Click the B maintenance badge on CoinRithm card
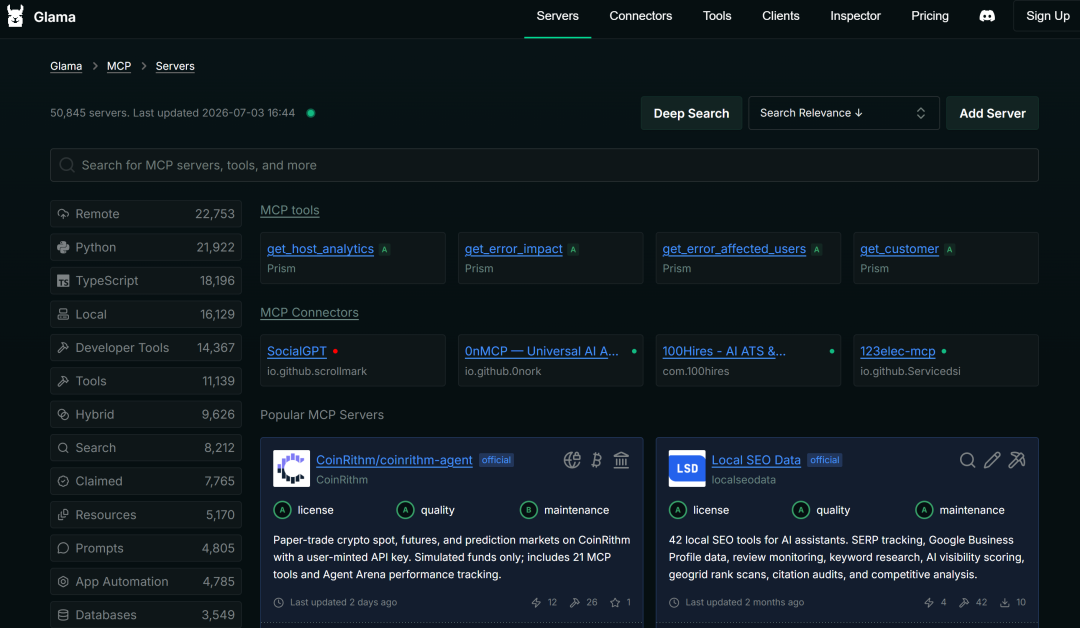Screen dimensions: 1080x628 pyautogui.click(x=528, y=510)
